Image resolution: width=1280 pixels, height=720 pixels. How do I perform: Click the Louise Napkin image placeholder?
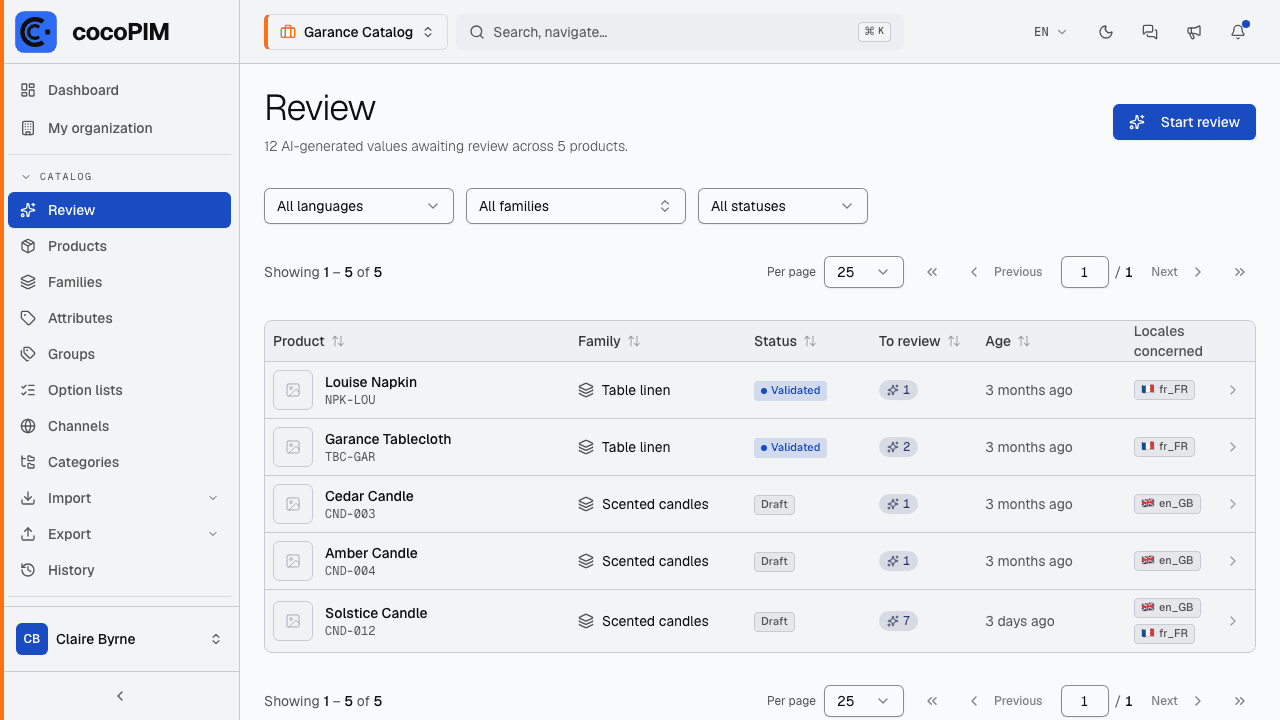tap(293, 390)
